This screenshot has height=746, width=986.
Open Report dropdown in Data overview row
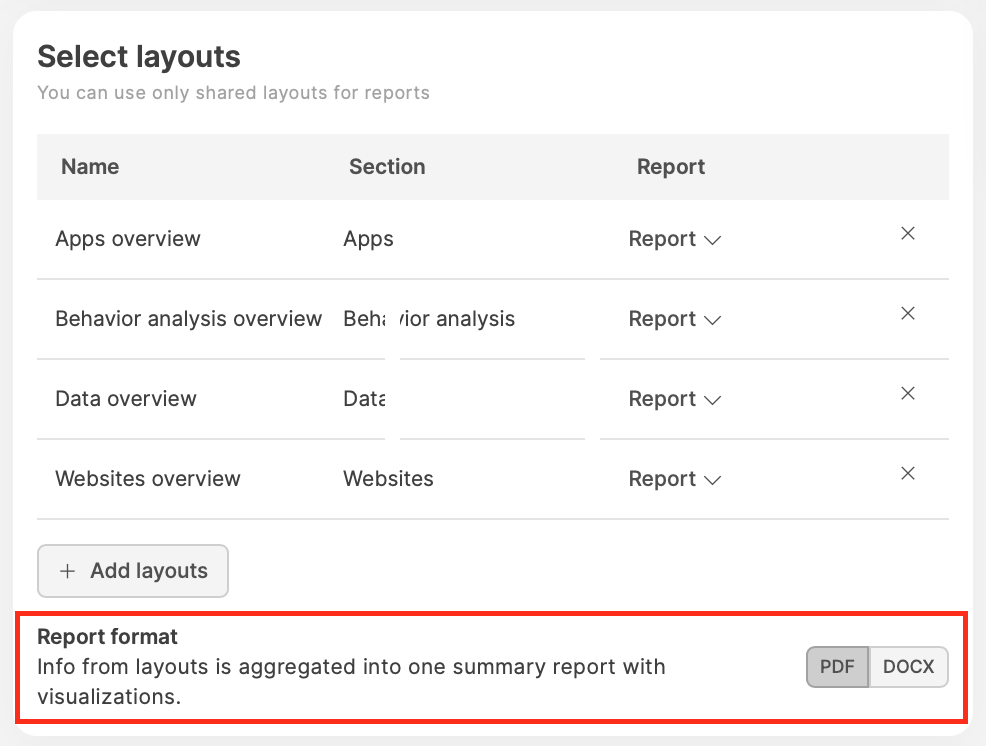pos(675,399)
